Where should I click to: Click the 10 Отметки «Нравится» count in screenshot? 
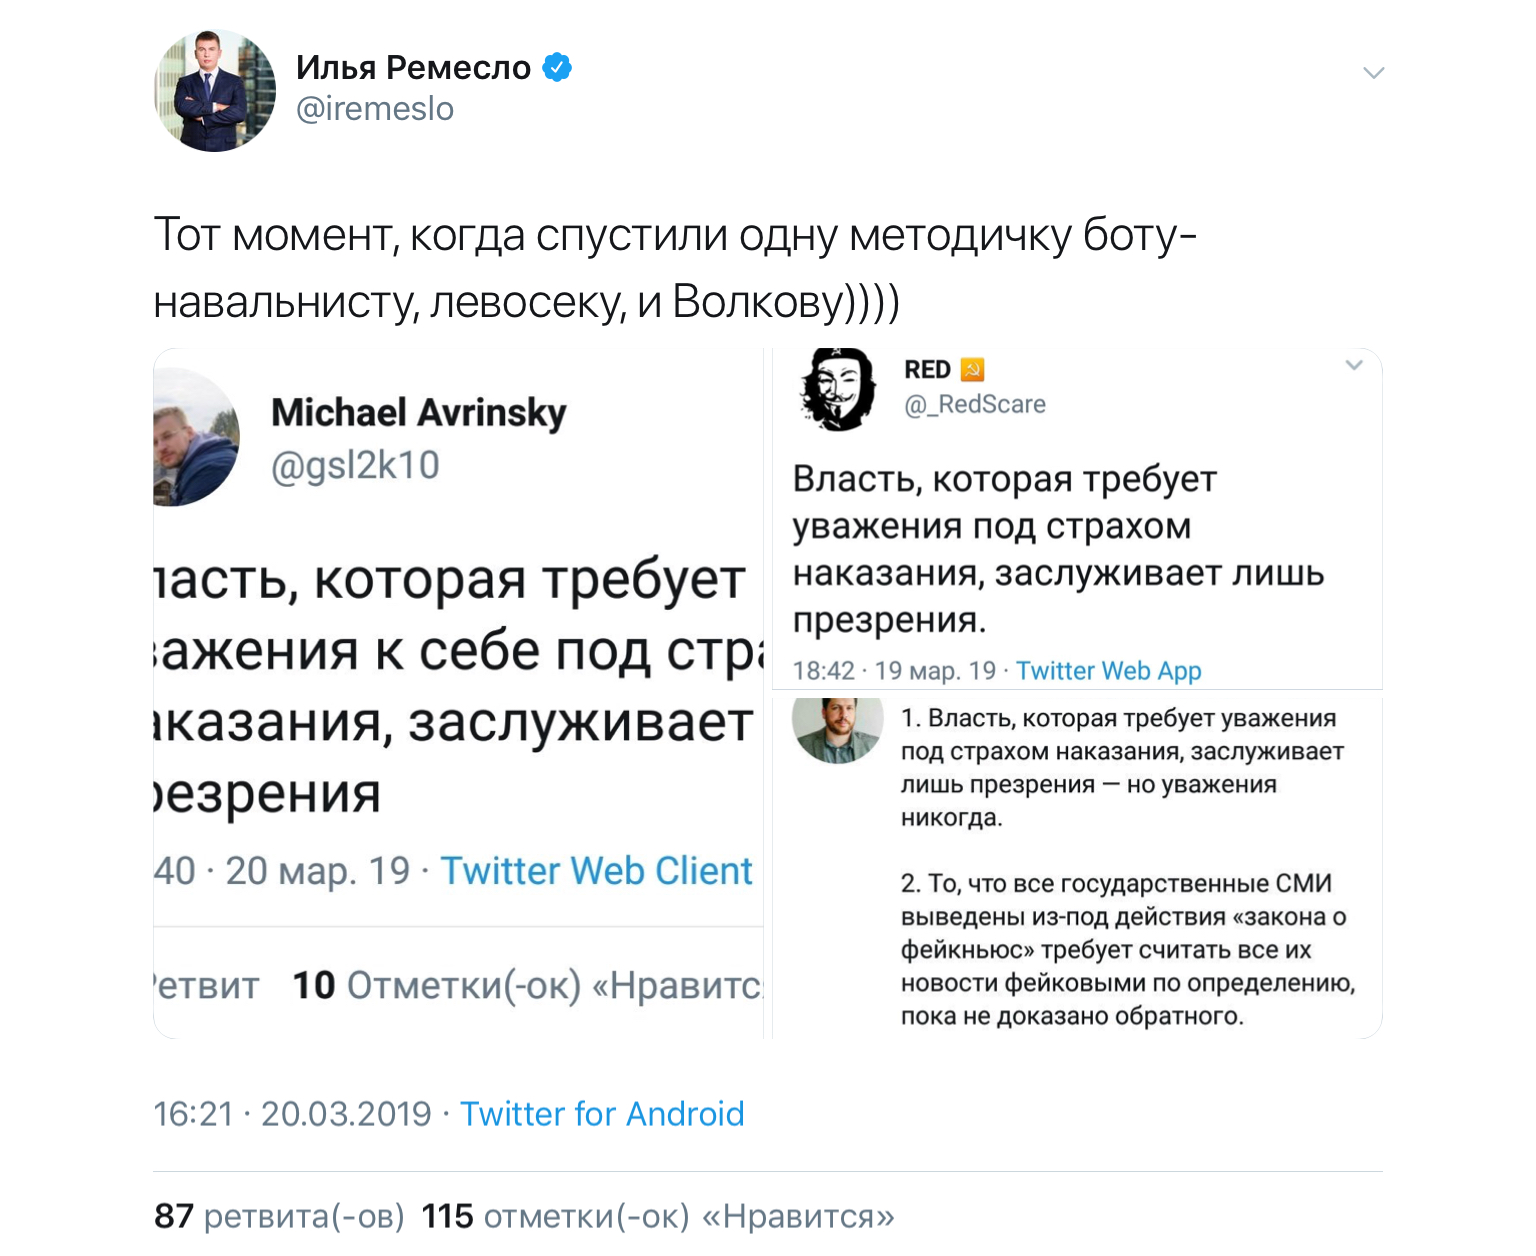[x=527, y=986]
